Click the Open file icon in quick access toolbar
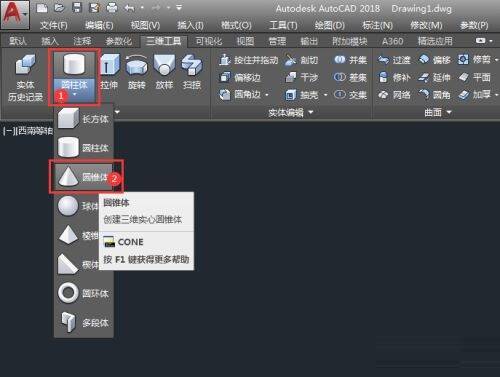 [x=59, y=8]
